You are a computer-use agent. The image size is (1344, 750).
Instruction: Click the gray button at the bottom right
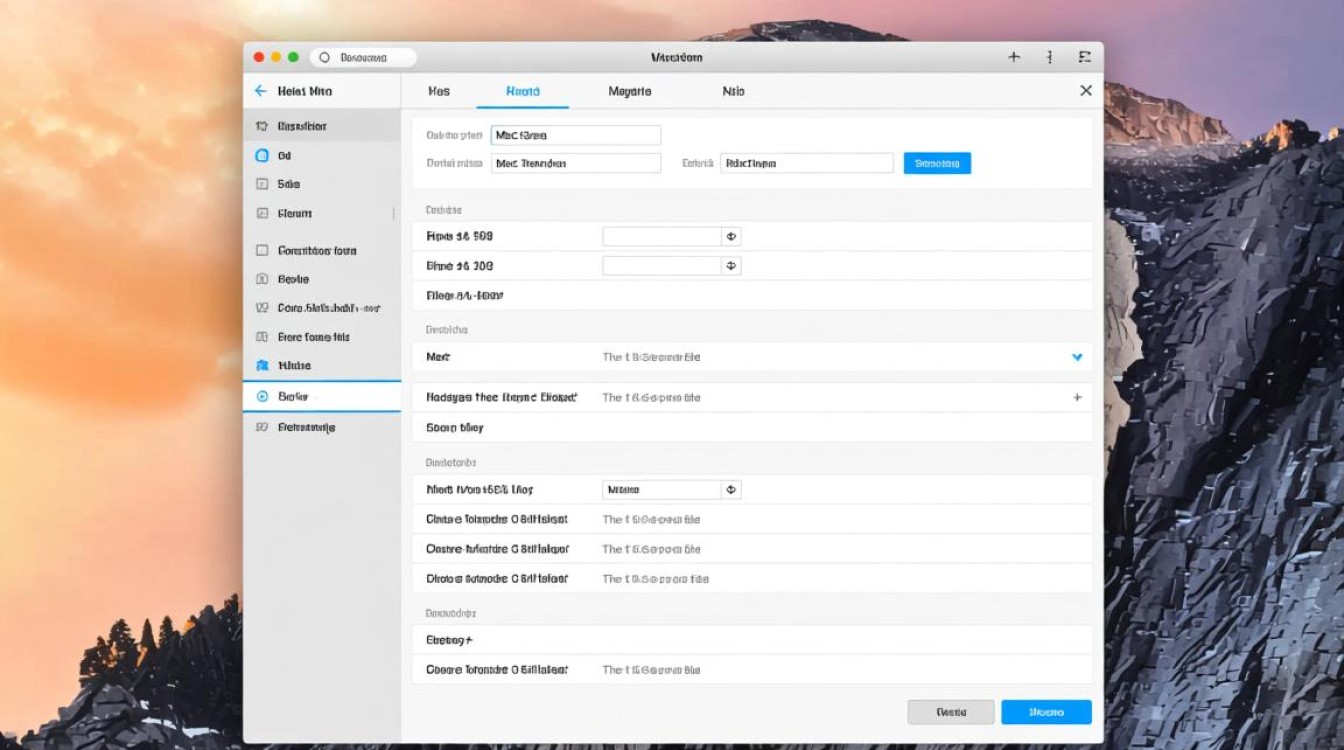(x=951, y=712)
